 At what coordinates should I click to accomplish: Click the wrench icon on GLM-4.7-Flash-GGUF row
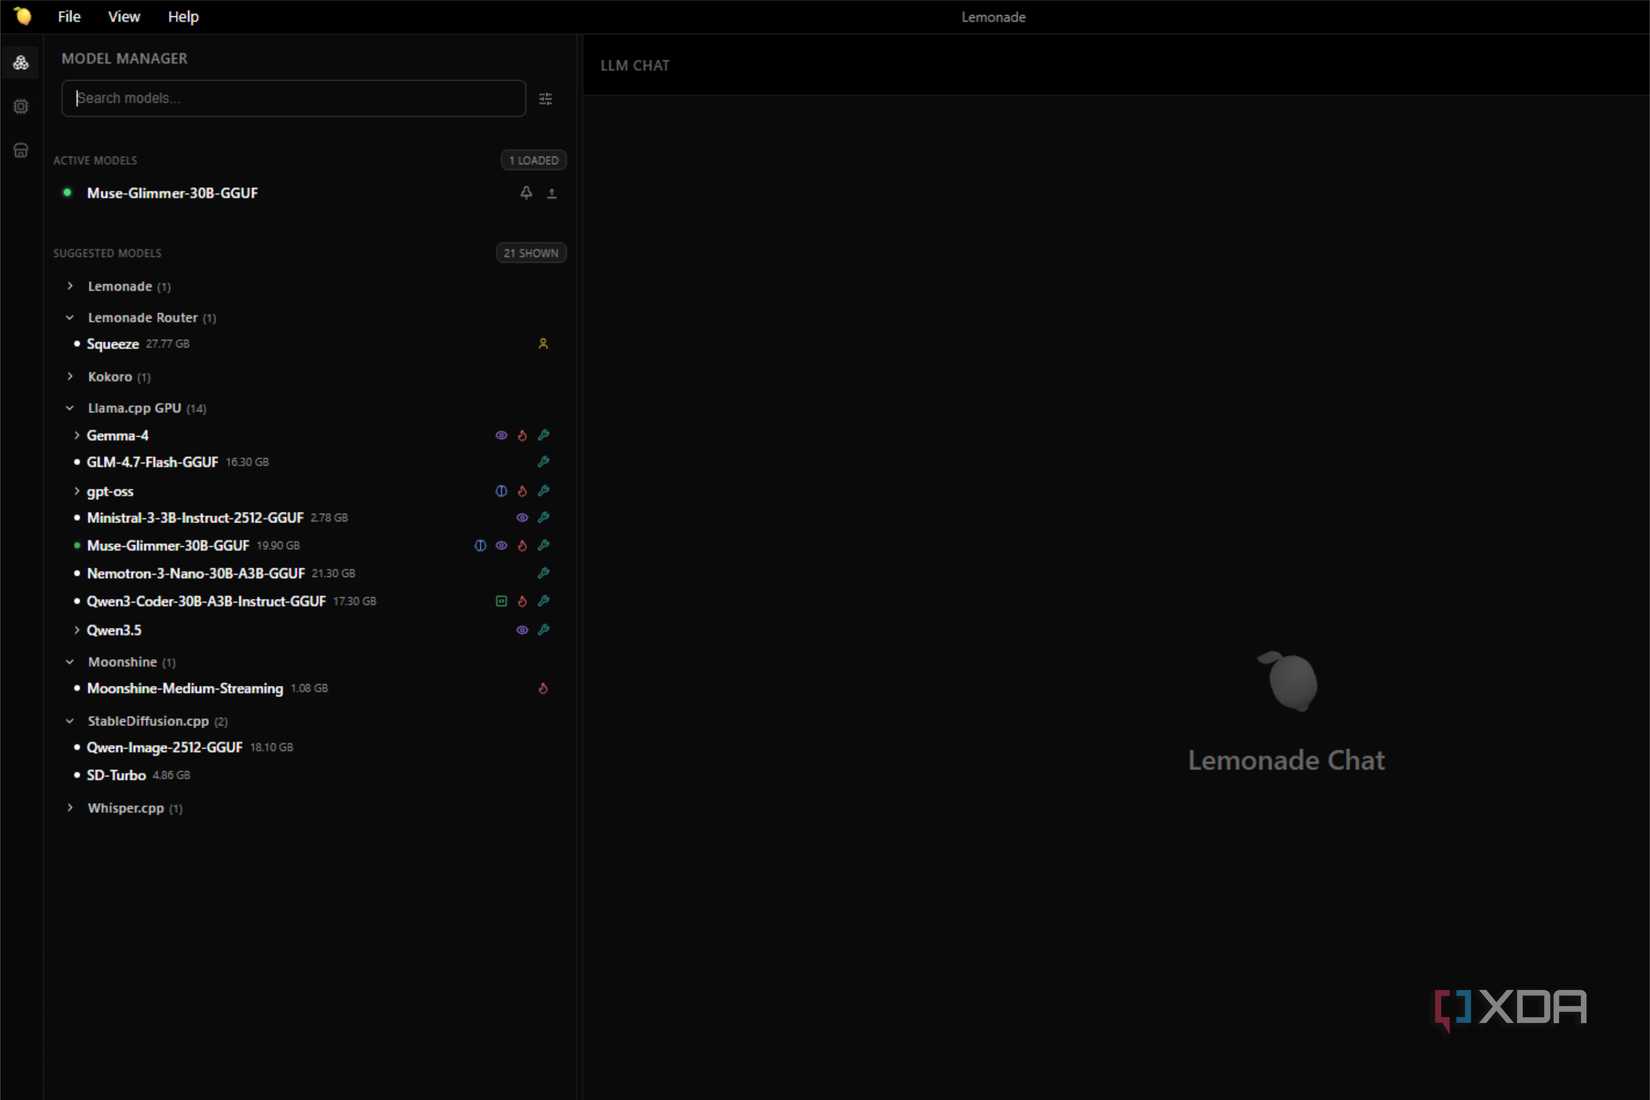coord(543,462)
